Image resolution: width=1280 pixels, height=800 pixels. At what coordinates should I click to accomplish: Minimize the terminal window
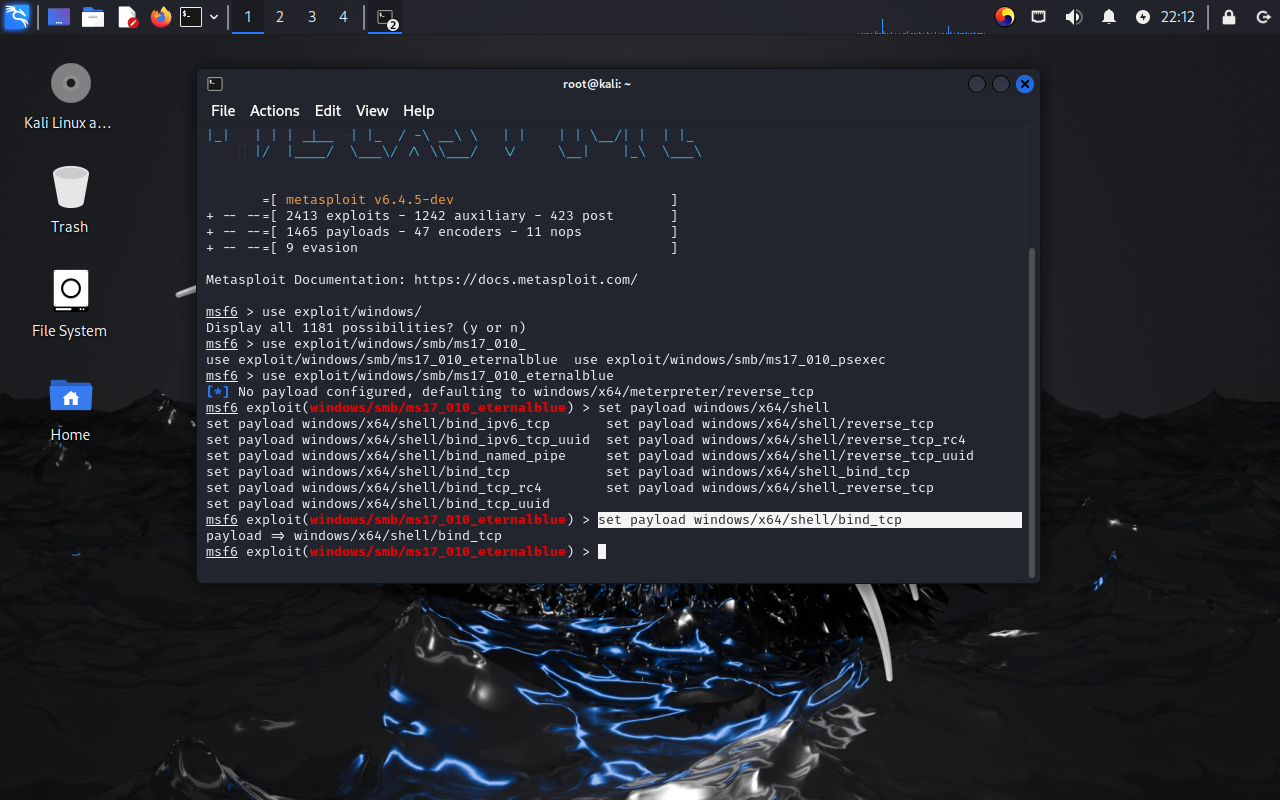[x=977, y=84]
